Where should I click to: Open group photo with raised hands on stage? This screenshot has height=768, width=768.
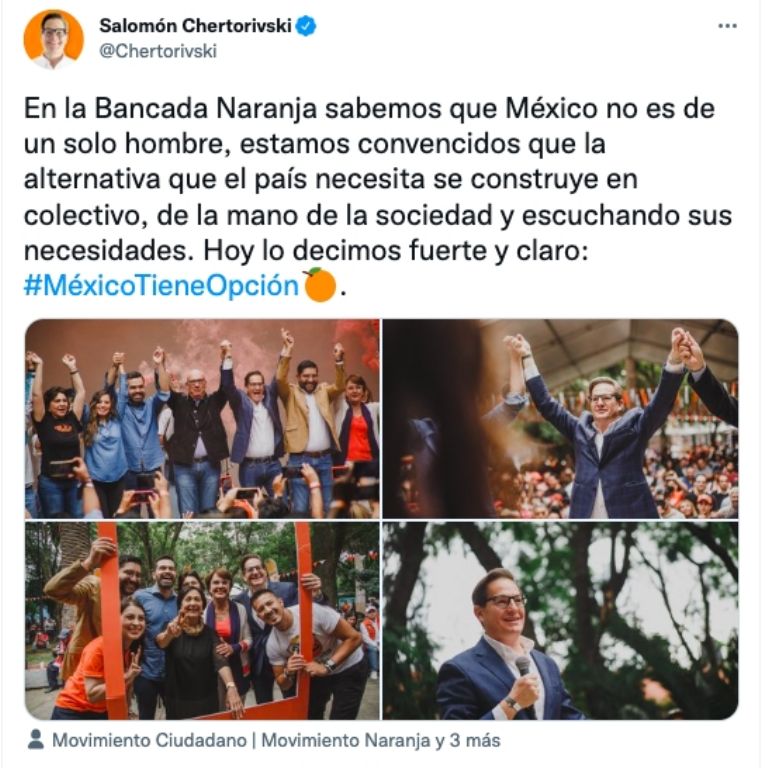coord(202,419)
